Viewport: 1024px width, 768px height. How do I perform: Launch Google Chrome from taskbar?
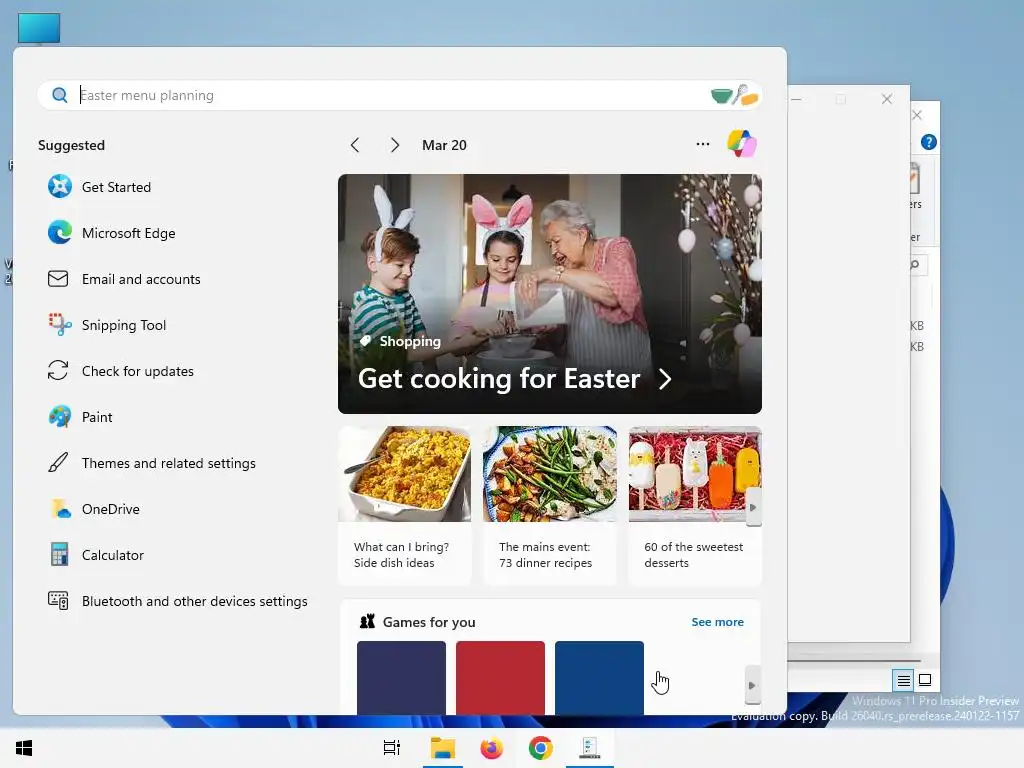[x=541, y=748]
